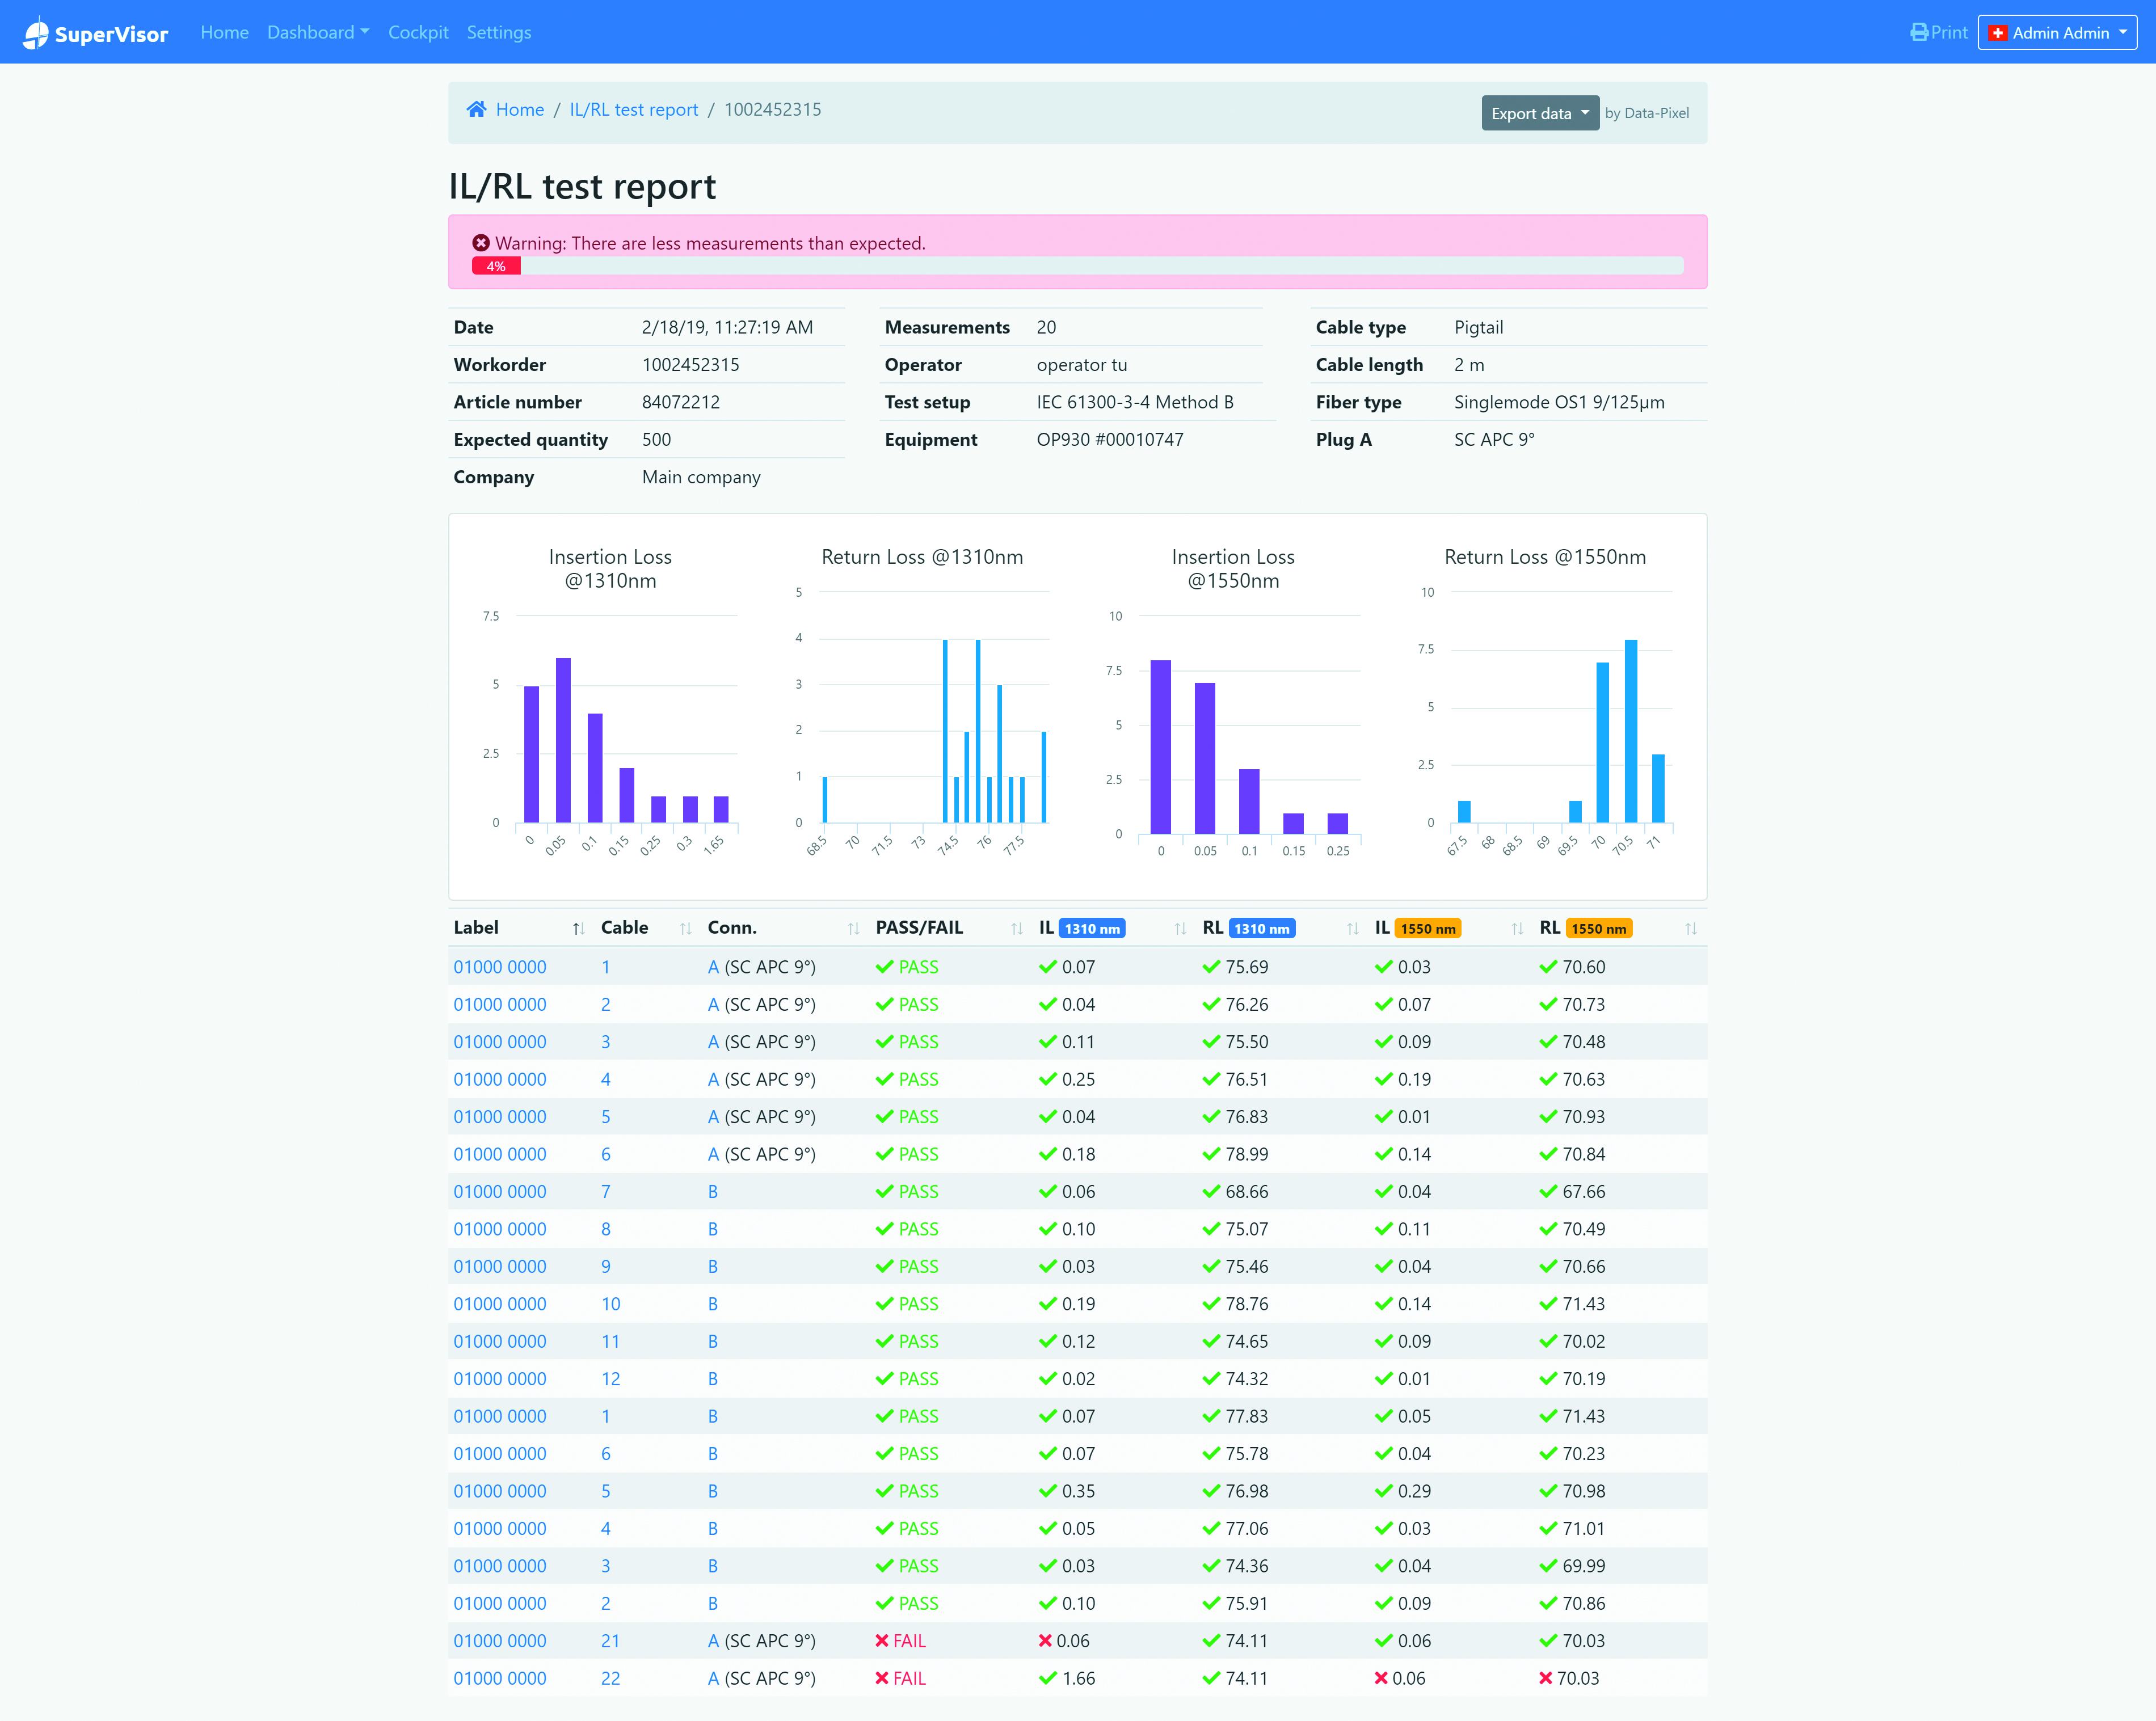Sort by Cable column sort arrows
2156x1721 pixels.
click(685, 929)
